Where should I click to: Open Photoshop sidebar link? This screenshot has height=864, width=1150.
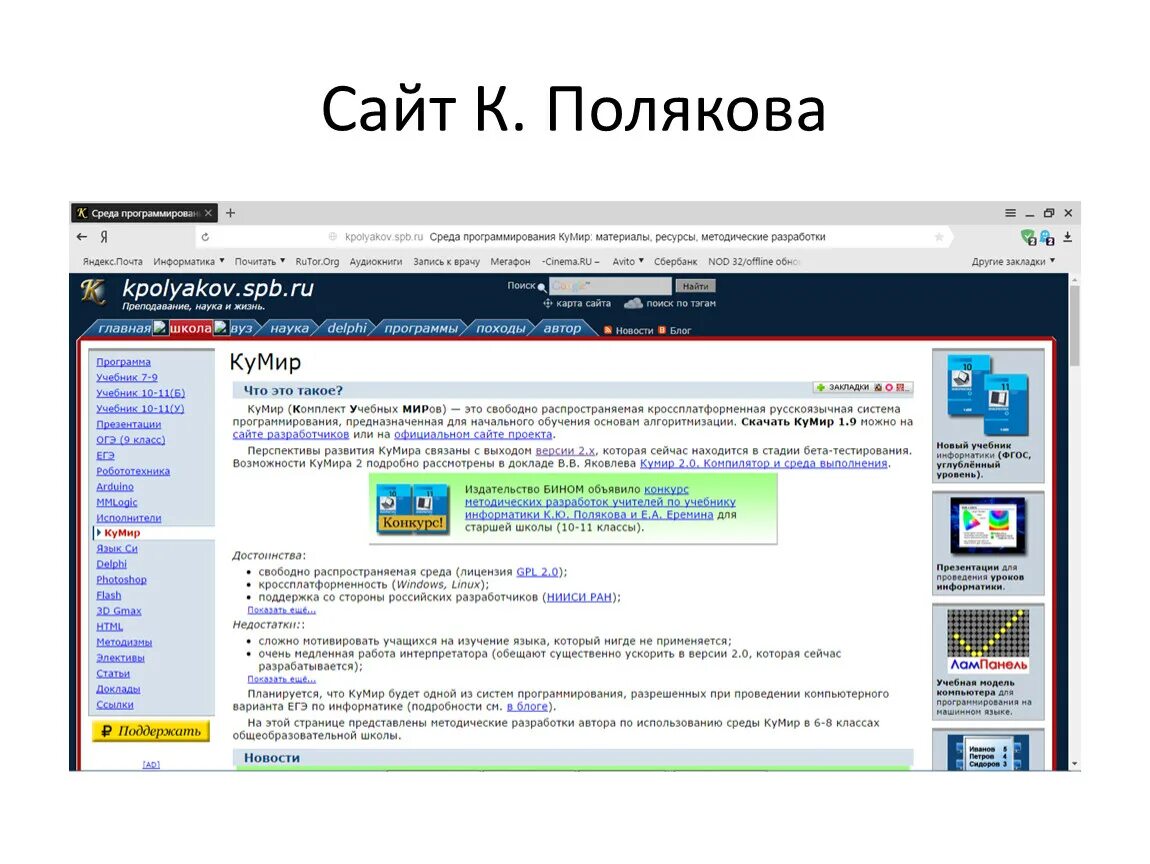pos(121,579)
